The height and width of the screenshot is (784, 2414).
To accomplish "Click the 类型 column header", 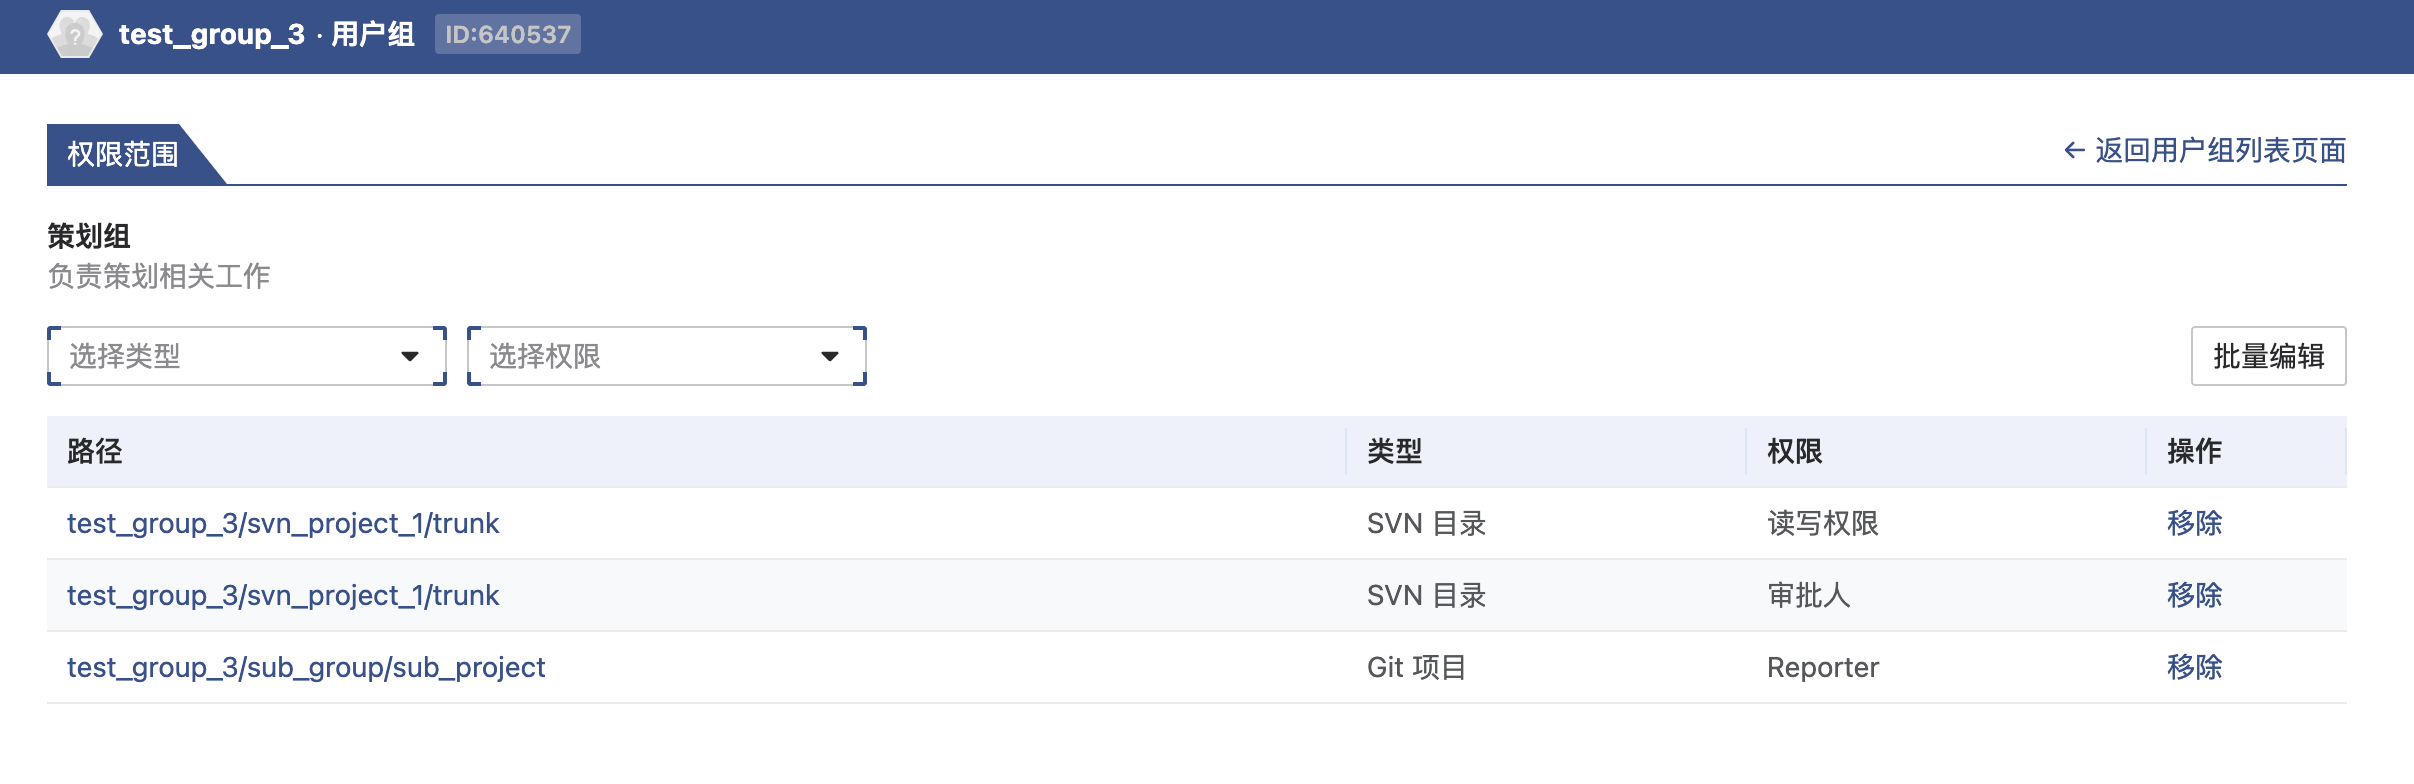I will click(1394, 451).
